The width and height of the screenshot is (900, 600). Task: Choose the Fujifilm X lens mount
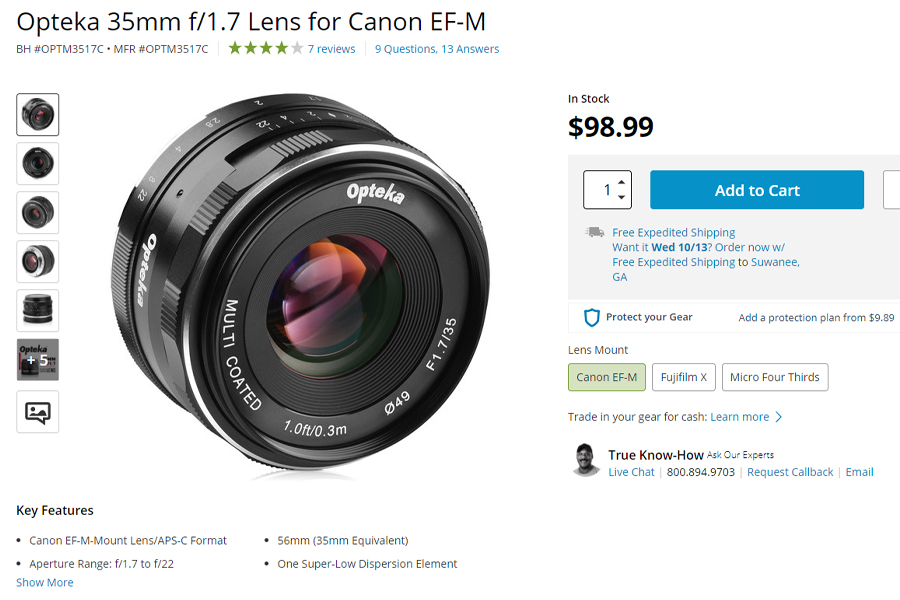tap(684, 377)
